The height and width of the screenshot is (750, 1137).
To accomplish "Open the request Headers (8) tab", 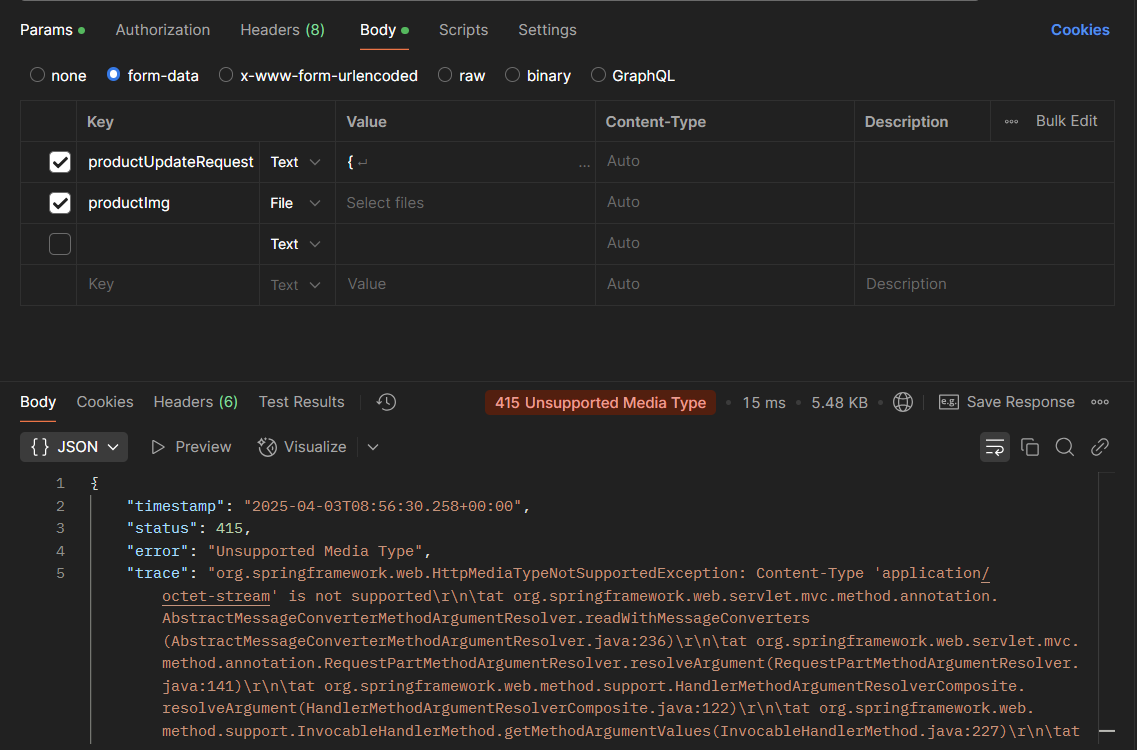I will [282, 30].
